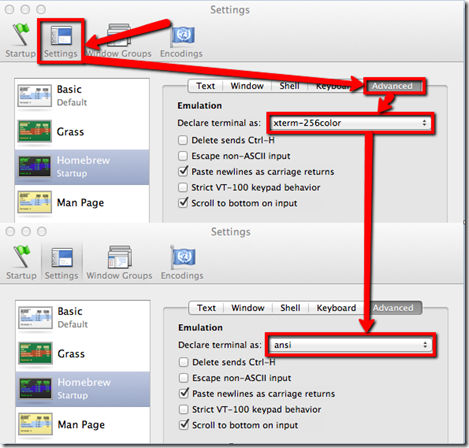Screen dimensions: 469x448
Task: Switch to Window tab in xterm-256color window
Action: 247,86
